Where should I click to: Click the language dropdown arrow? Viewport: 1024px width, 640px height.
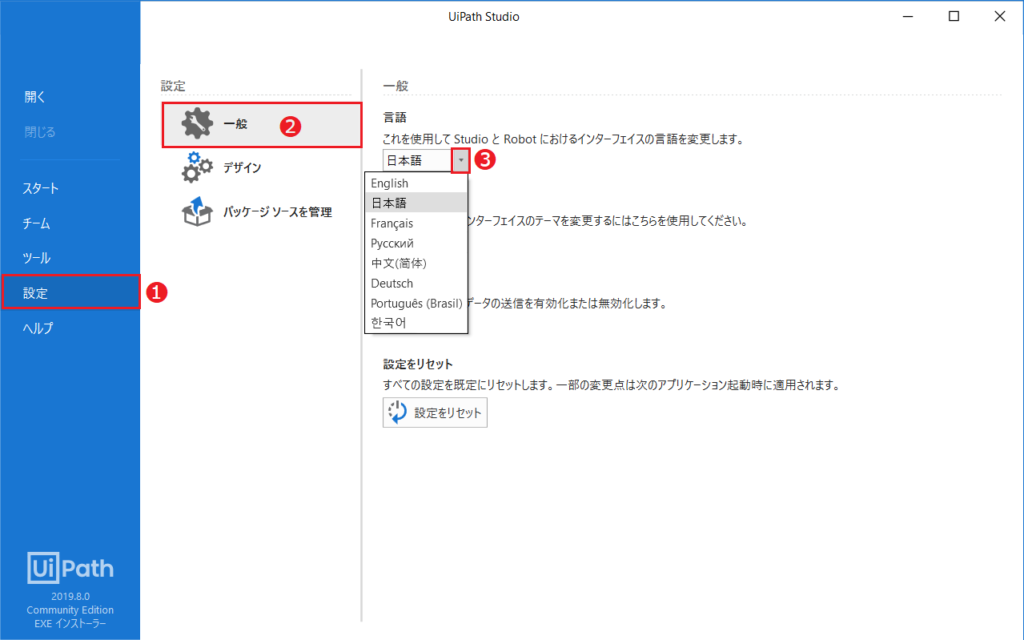point(460,160)
